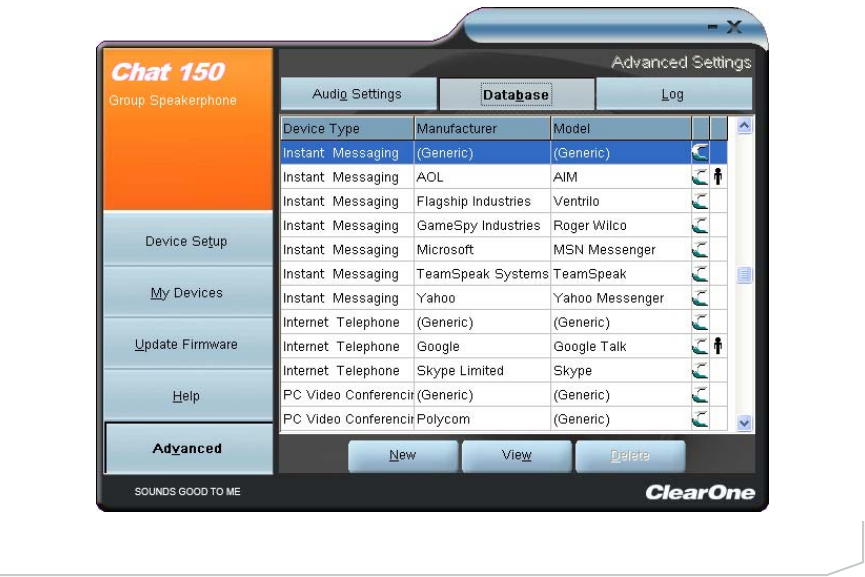This screenshot has width=865, height=577.
Task: Click the ClearOne icon in the TeamSpeak row
Action: (700, 274)
